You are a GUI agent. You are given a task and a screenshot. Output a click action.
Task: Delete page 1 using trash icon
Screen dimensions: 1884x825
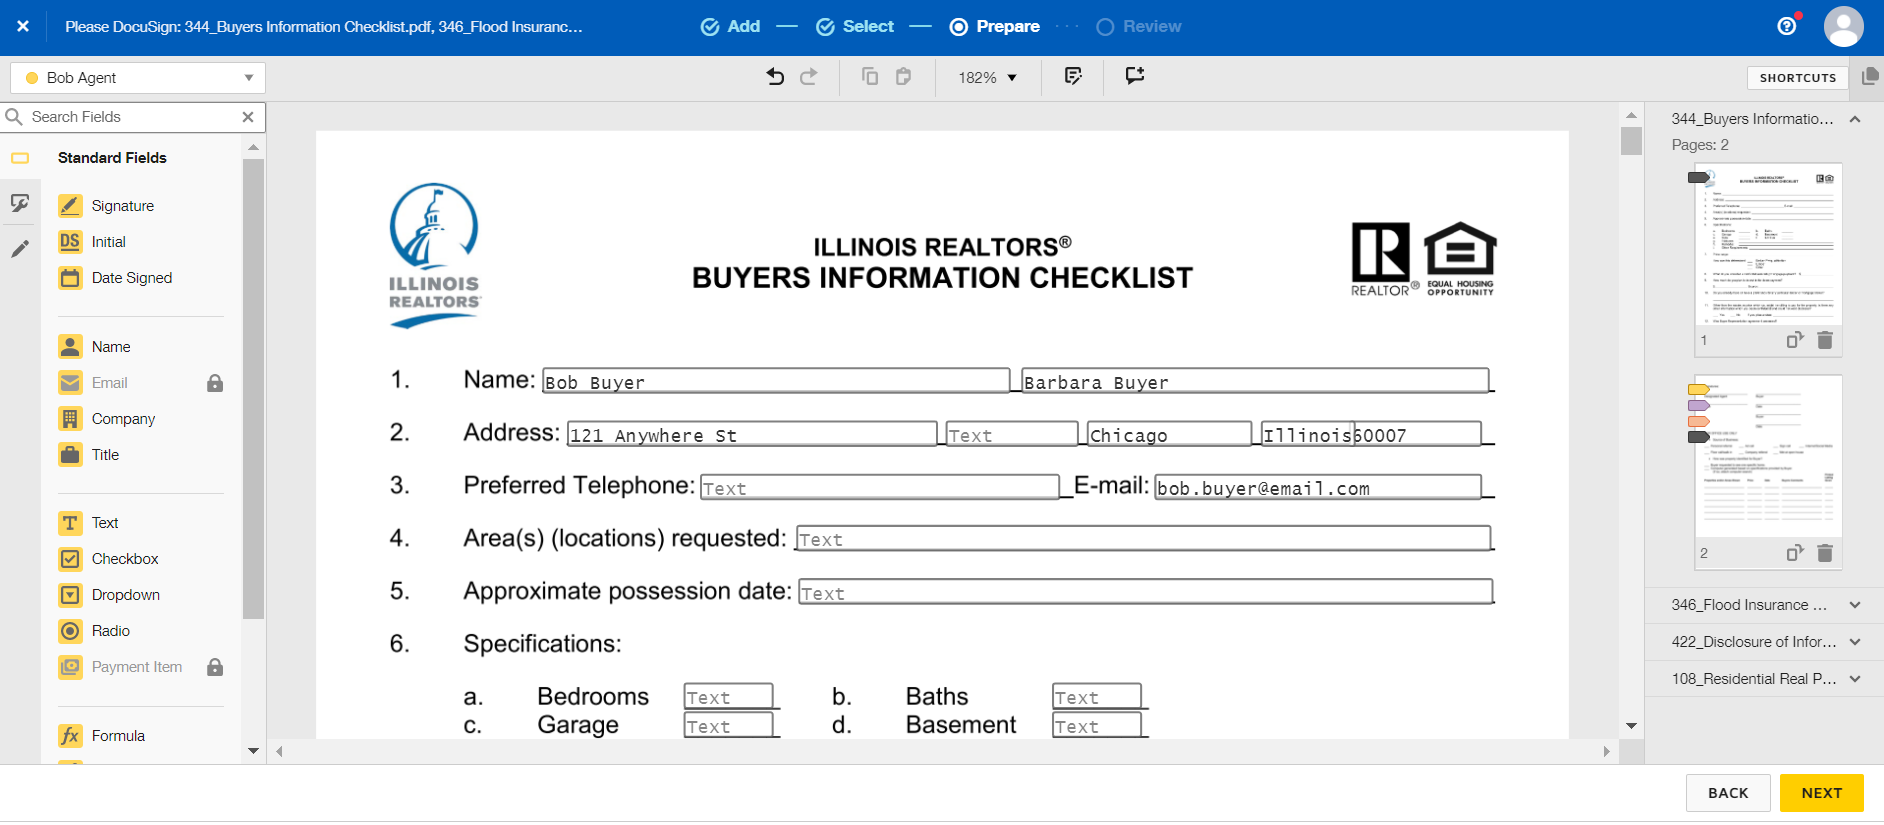point(1825,340)
